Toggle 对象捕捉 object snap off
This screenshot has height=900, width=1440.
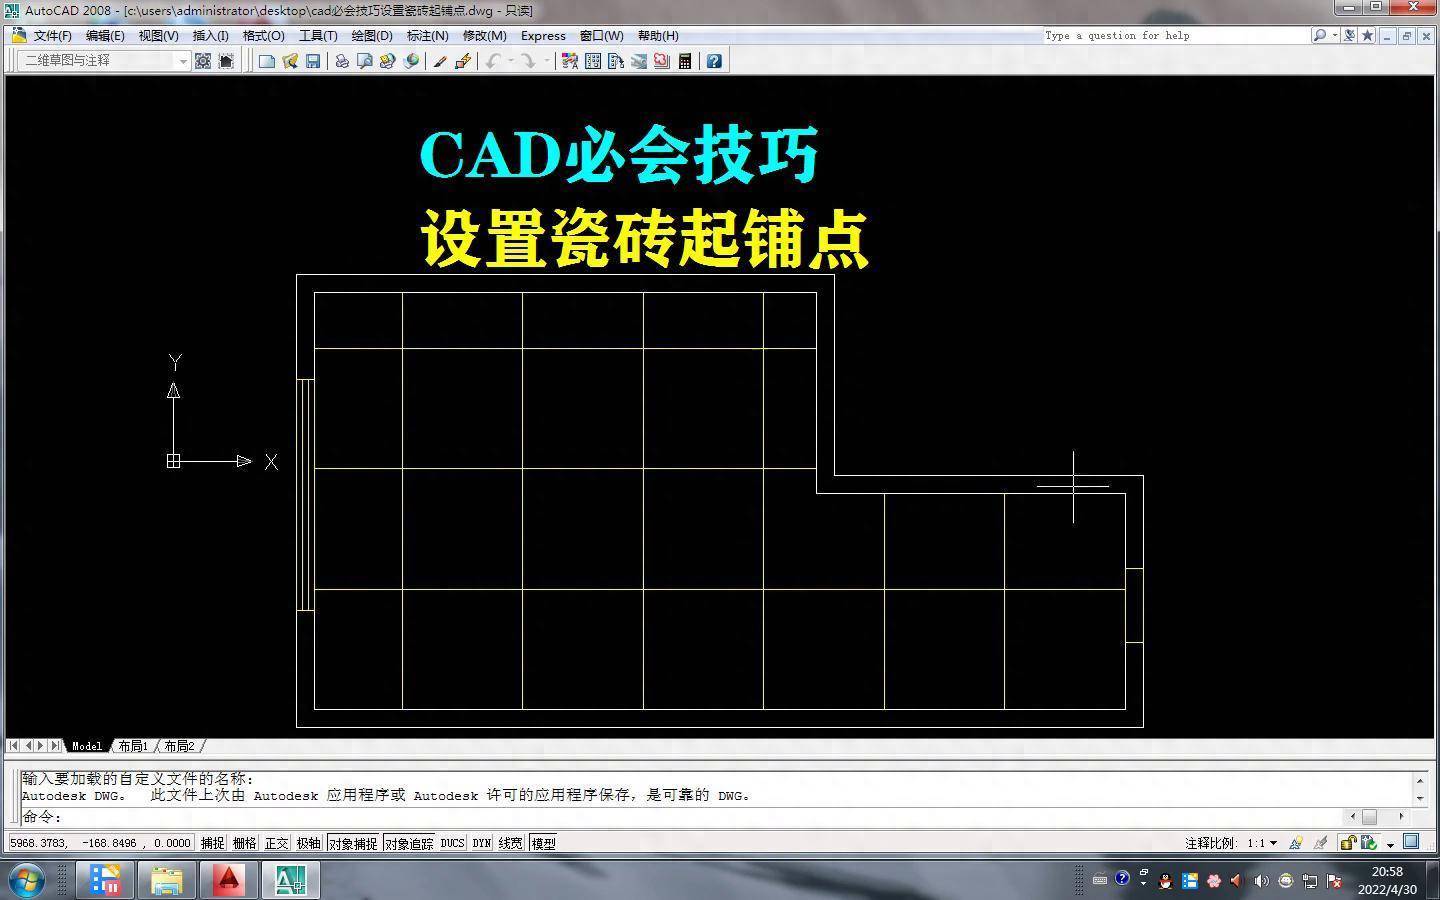pyautogui.click(x=353, y=843)
